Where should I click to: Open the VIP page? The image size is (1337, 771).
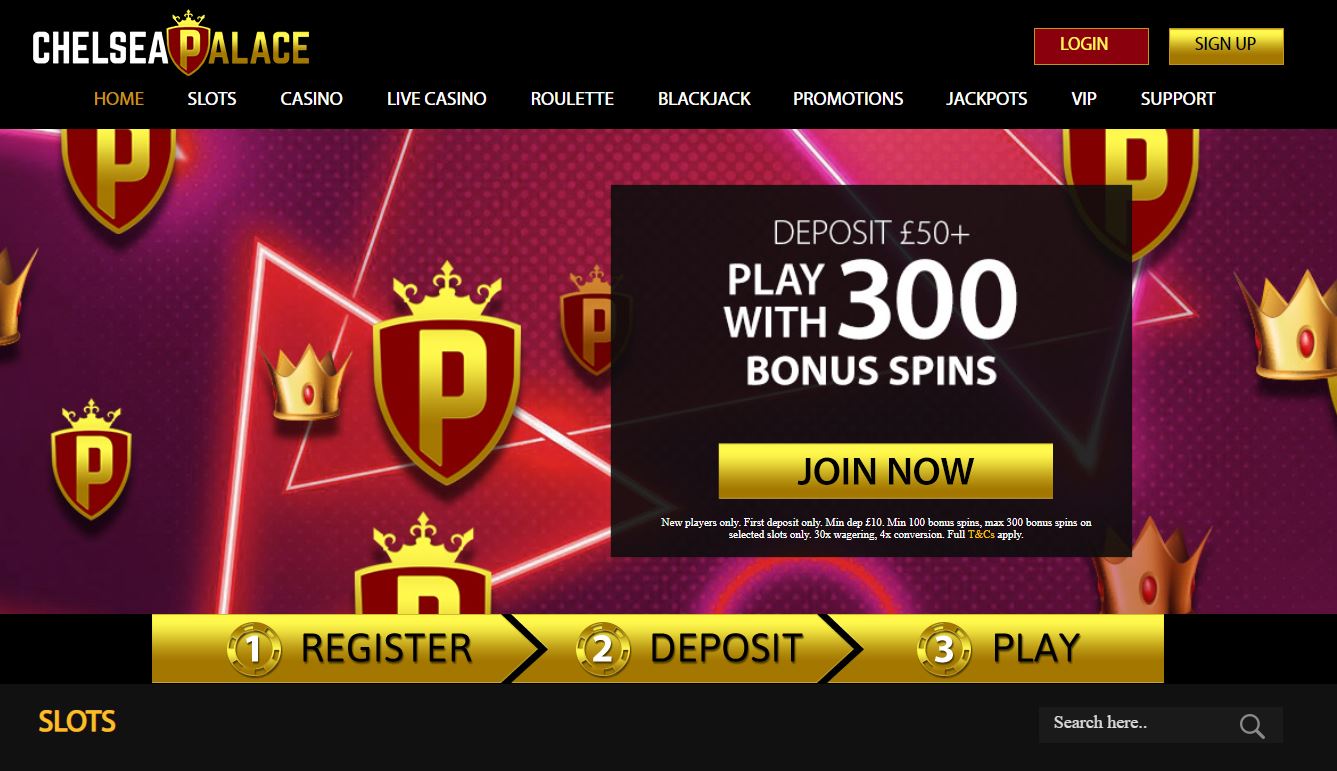coord(1084,99)
